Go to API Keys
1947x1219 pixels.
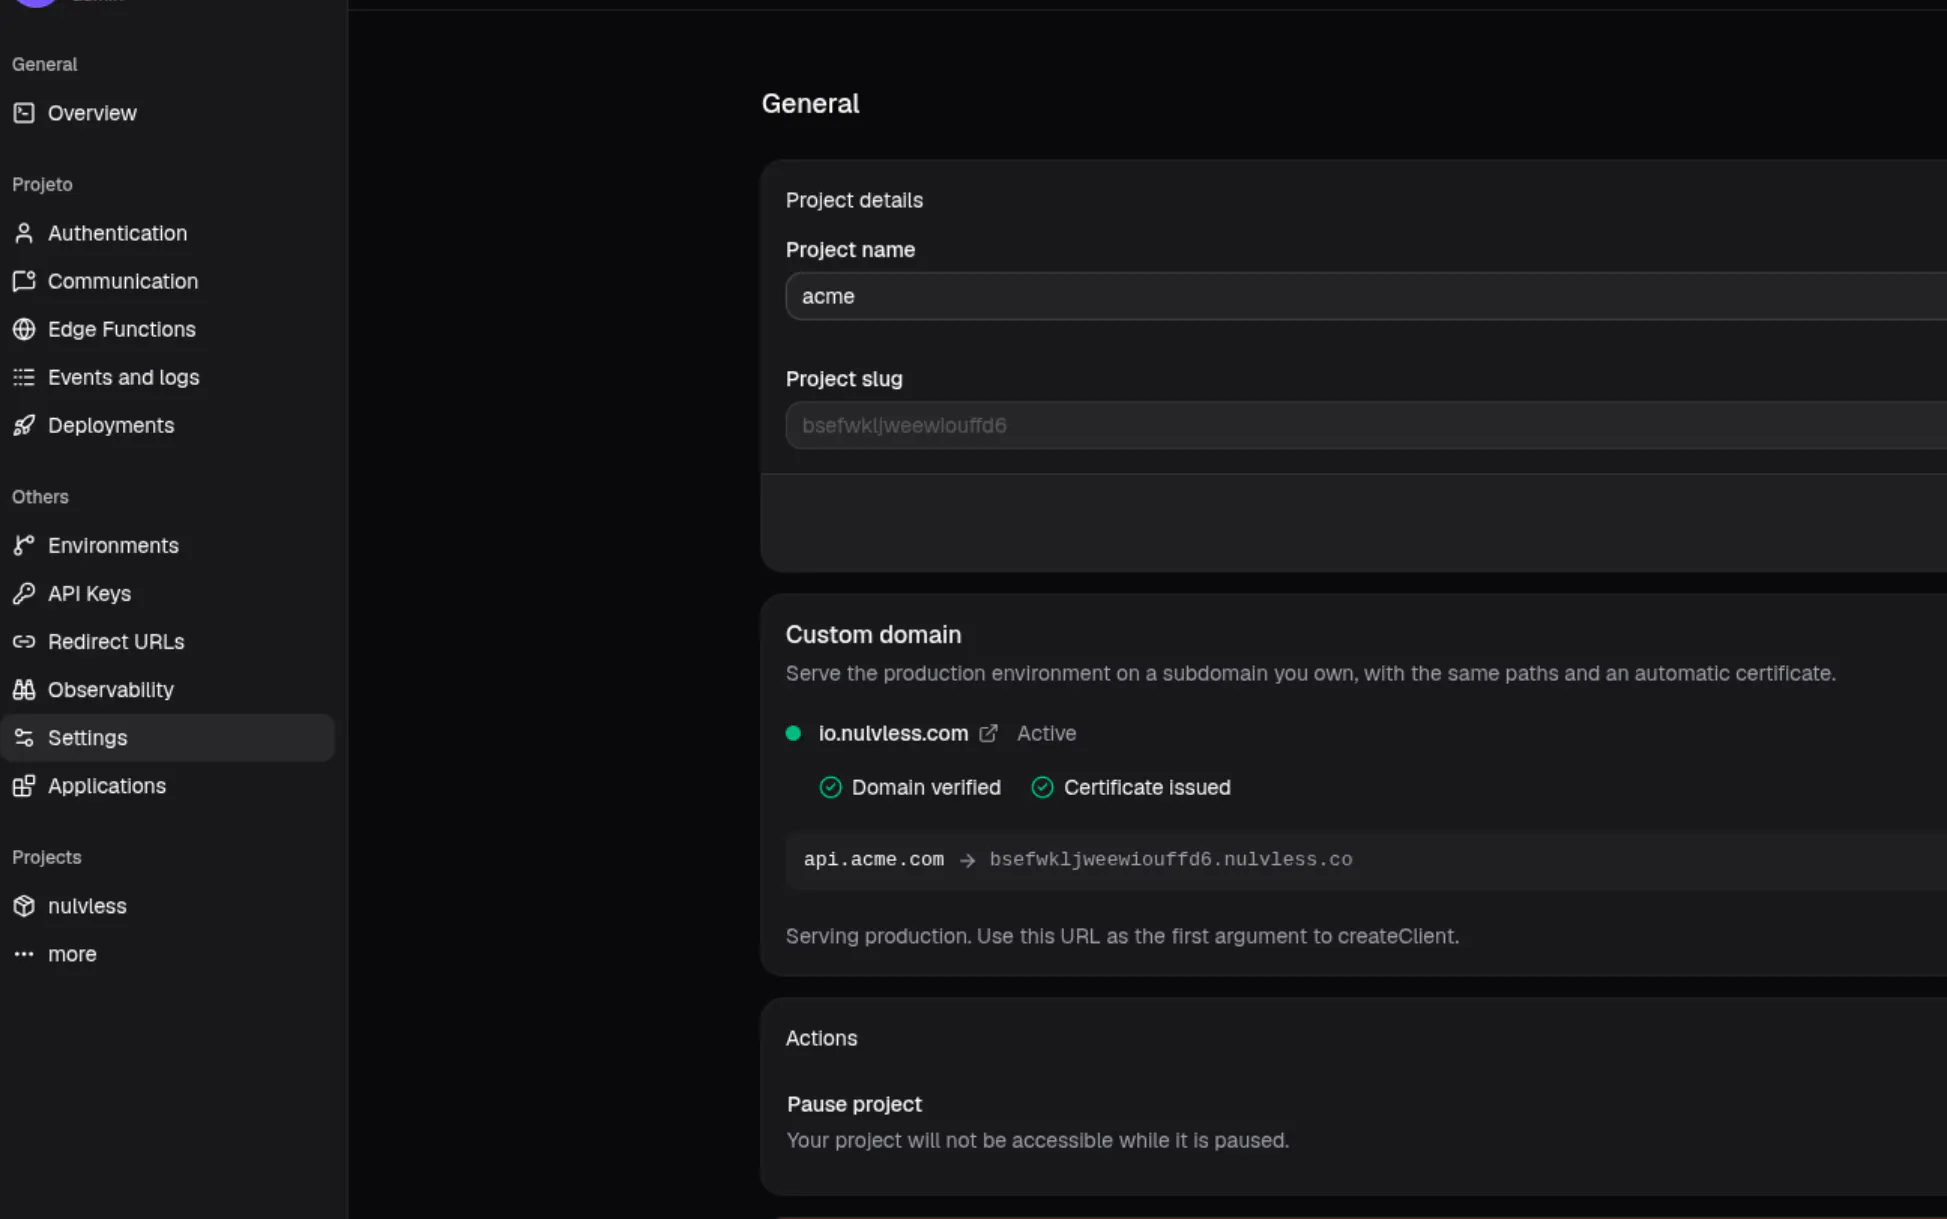tap(168, 593)
